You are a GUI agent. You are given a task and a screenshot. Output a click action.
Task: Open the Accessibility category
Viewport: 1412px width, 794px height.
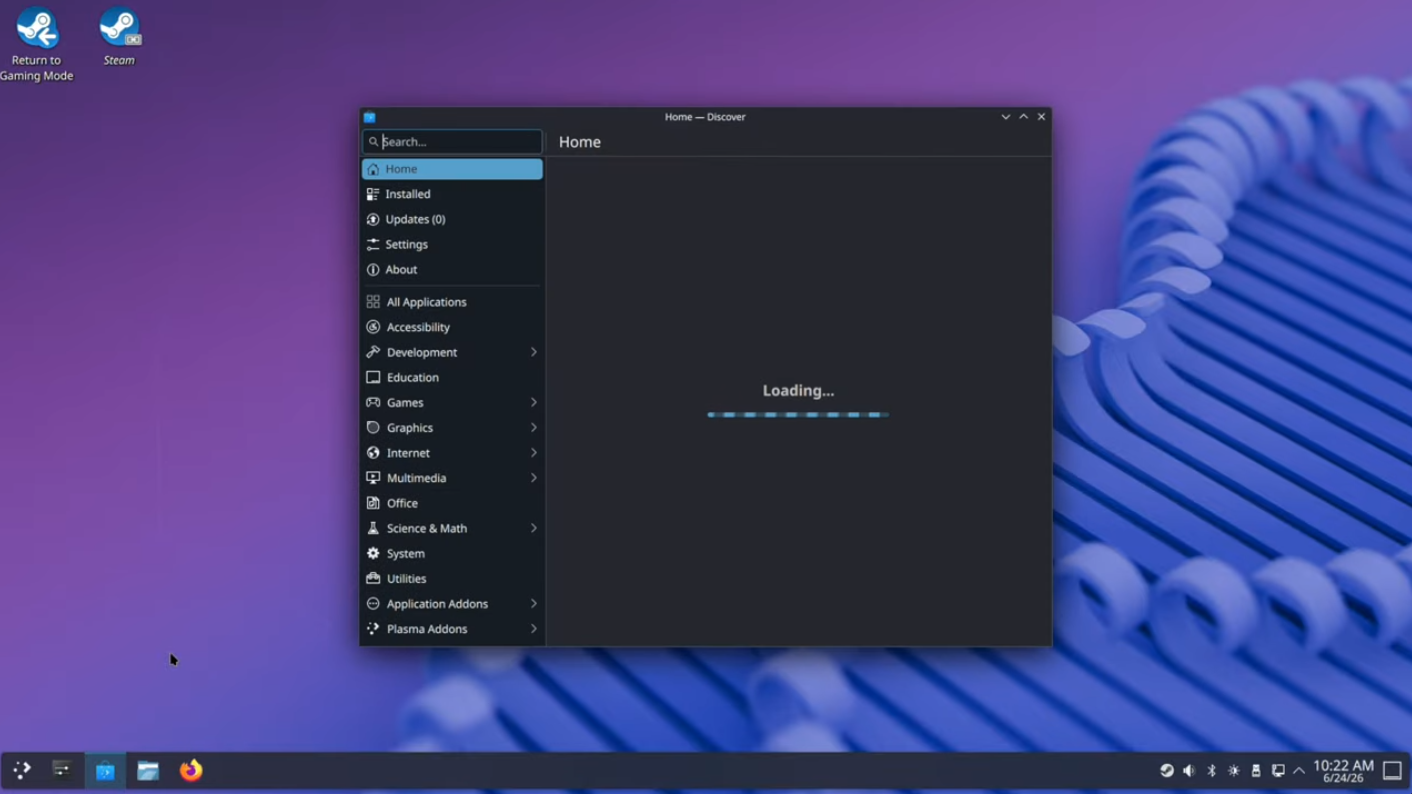click(452, 327)
